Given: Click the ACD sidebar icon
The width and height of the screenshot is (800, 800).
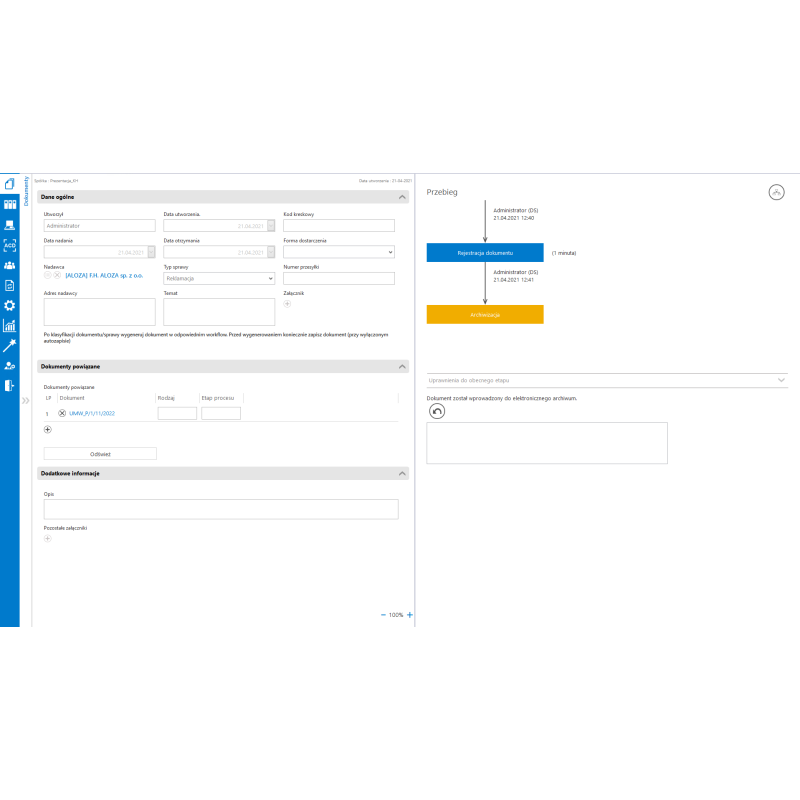Looking at the screenshot, I should pyautogui.click(x=9, y=245).
